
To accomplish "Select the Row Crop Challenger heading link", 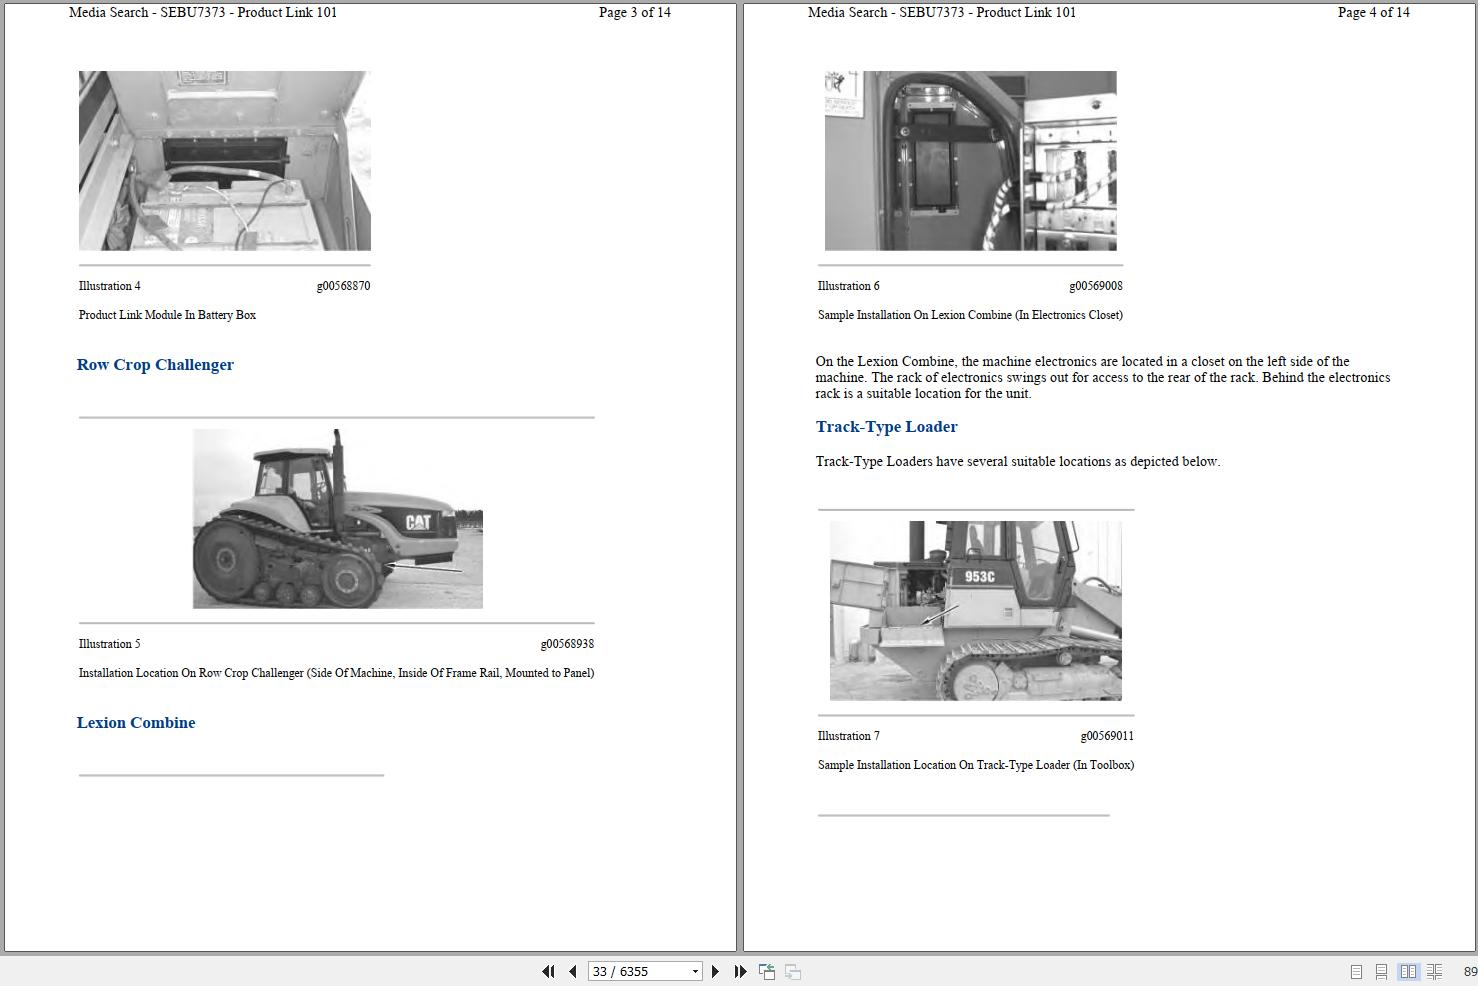I will pyautogui.click(x=155, y=364).
